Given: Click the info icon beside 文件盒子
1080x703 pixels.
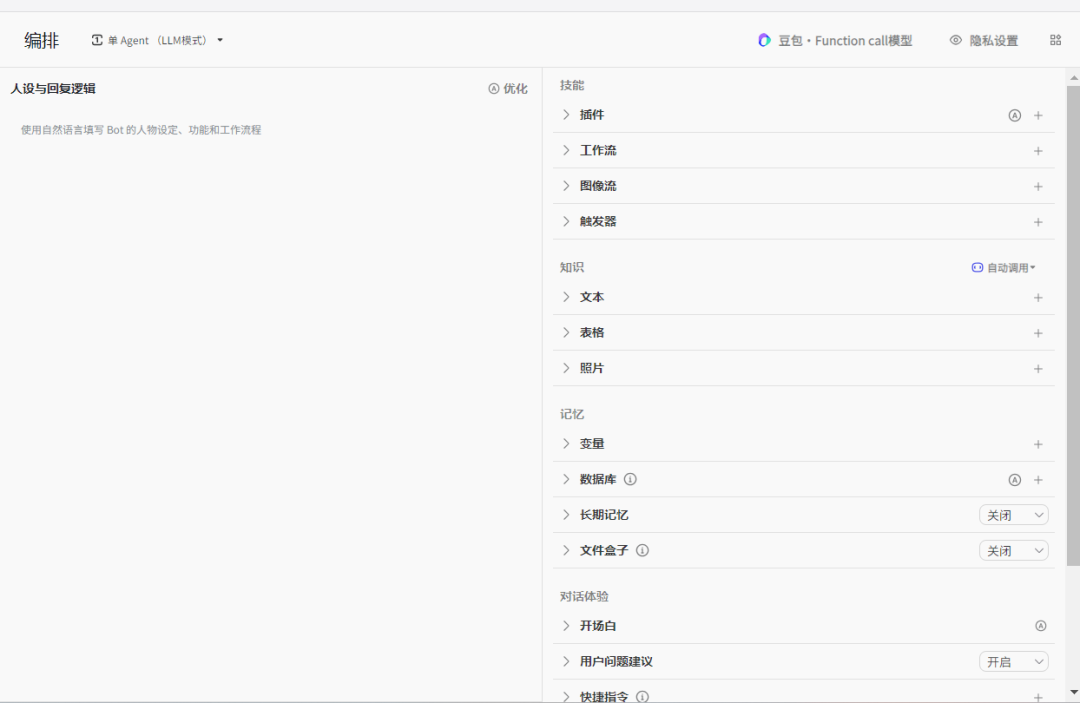Looking at the screenshot, I should pos(642,550).
